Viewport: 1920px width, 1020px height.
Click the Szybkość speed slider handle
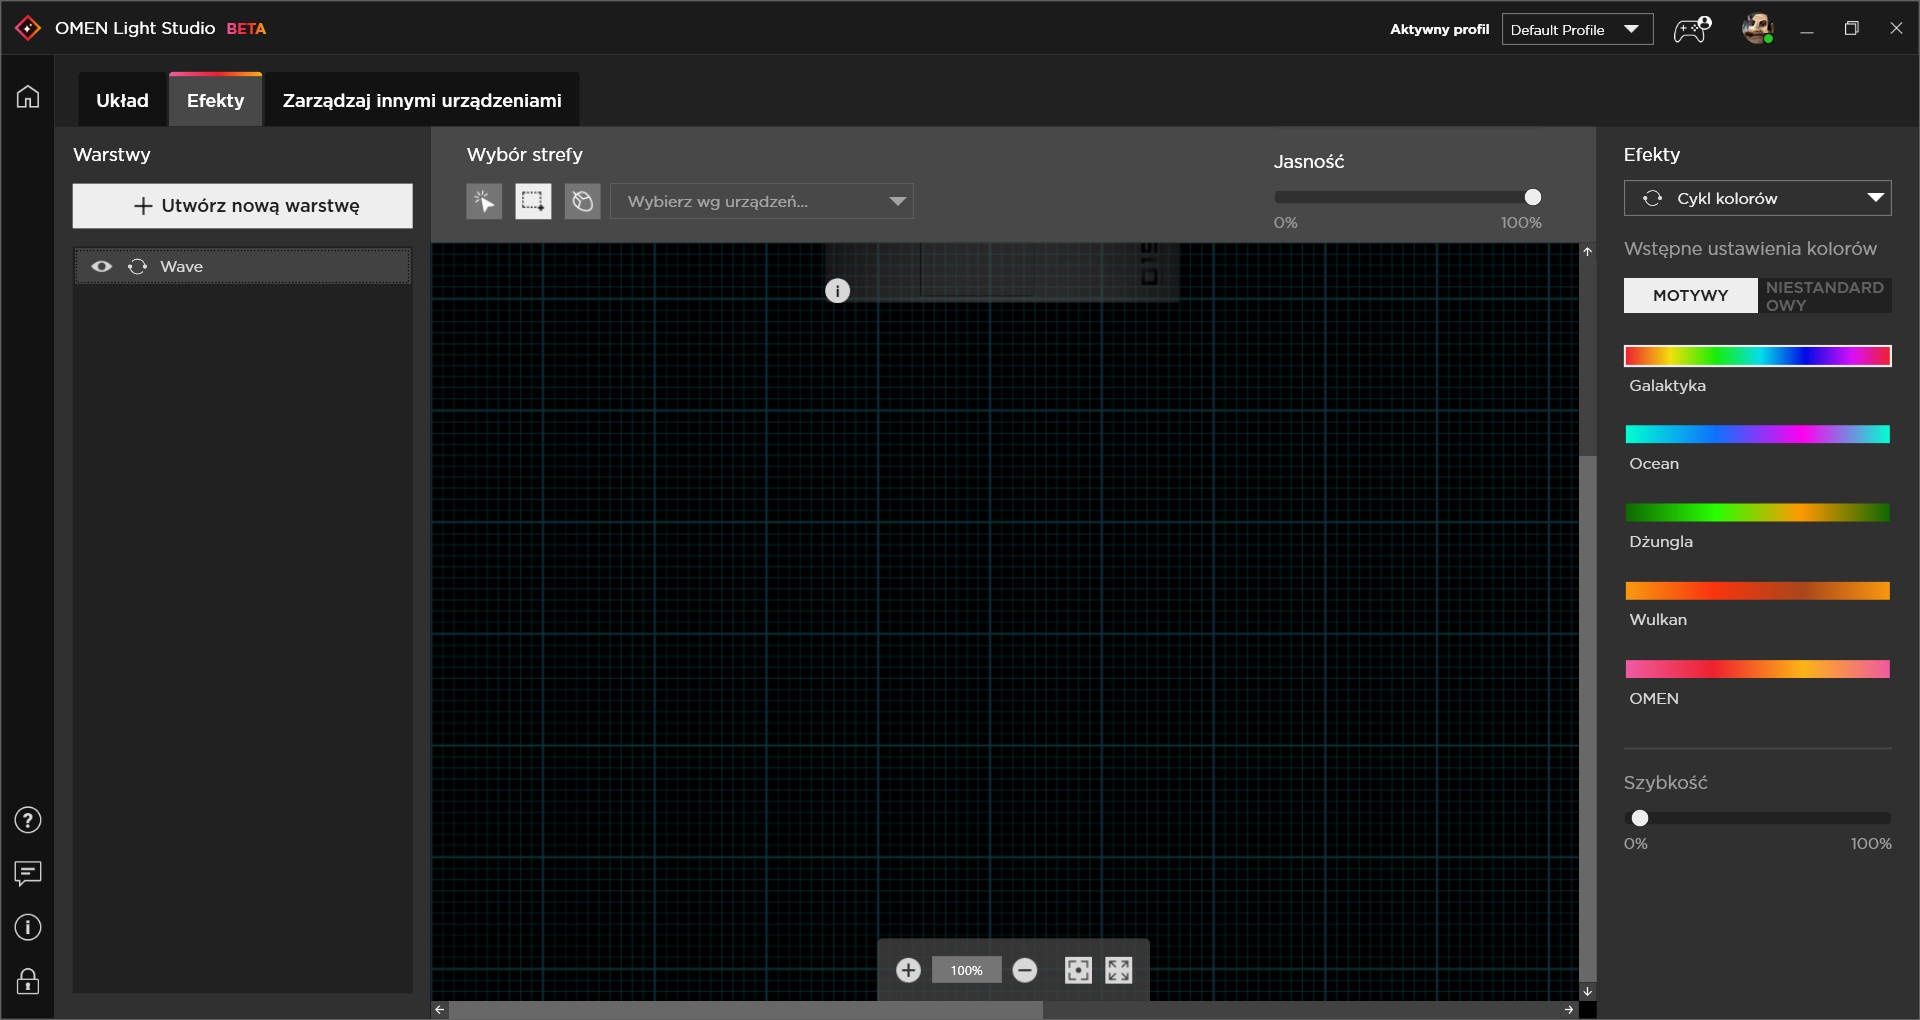click(1640, 818)
